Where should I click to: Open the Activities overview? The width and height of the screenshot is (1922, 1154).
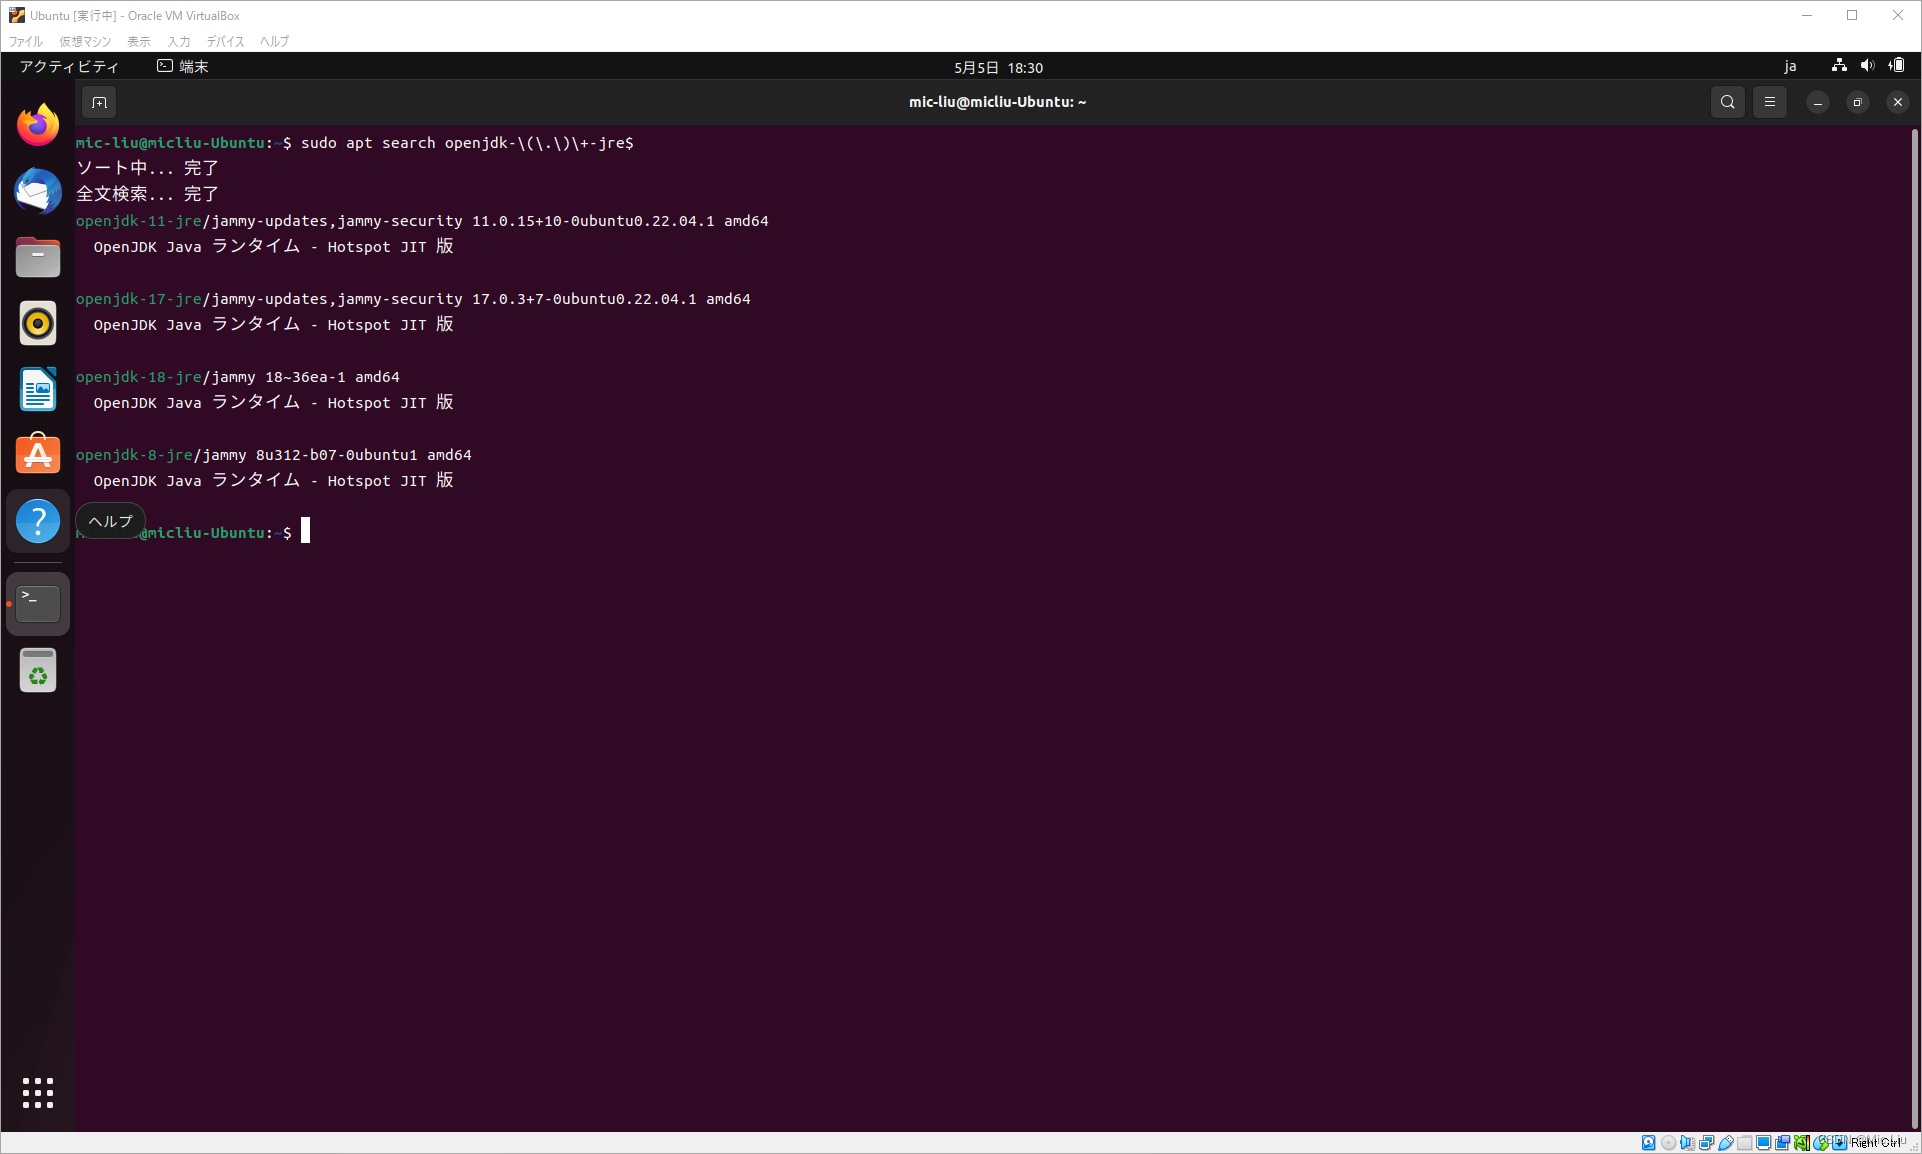[69, 67]
